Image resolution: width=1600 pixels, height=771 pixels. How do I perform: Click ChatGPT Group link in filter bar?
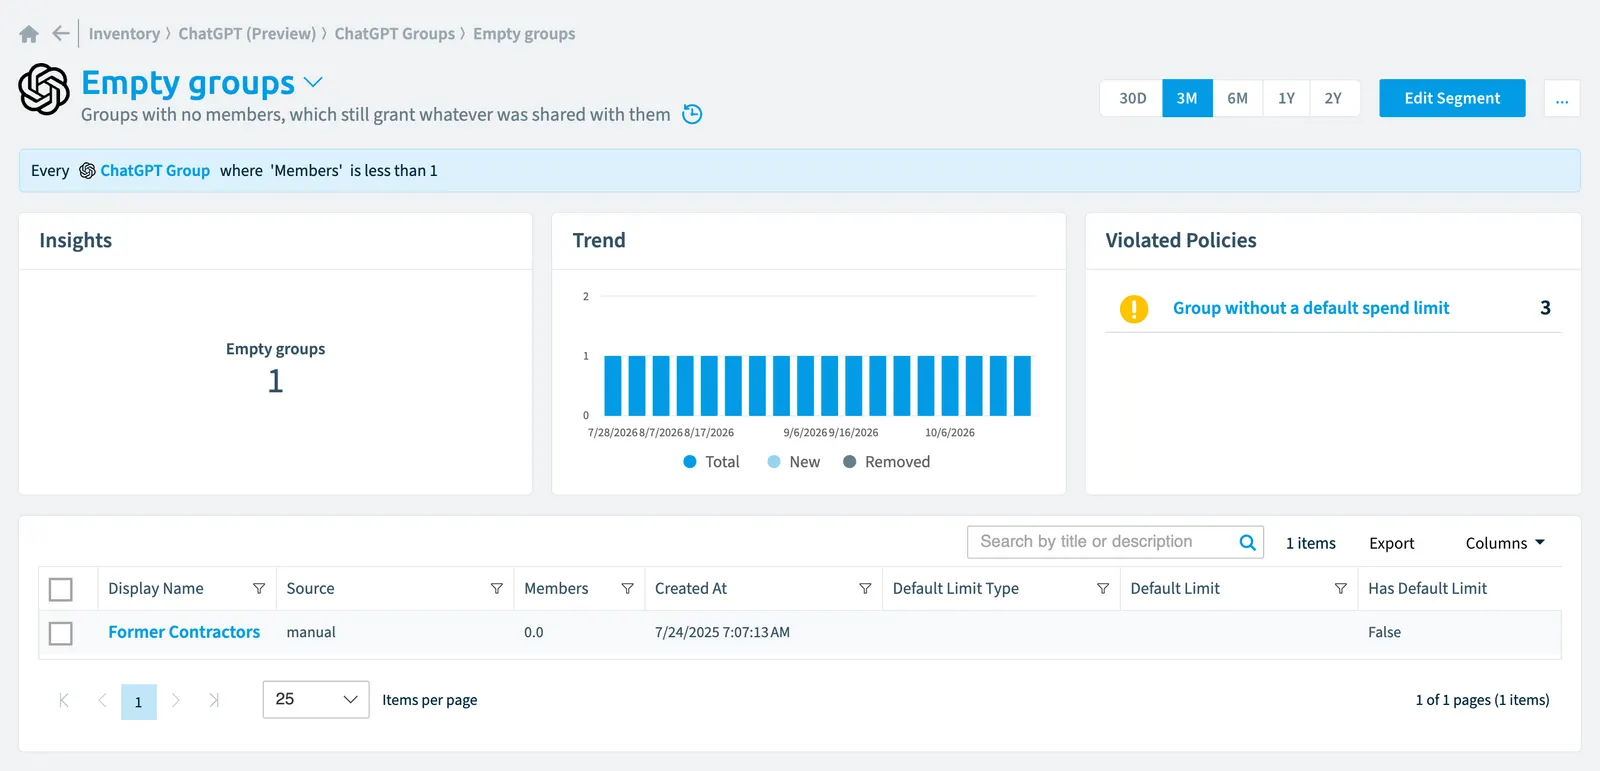click(x=155, y=171)
